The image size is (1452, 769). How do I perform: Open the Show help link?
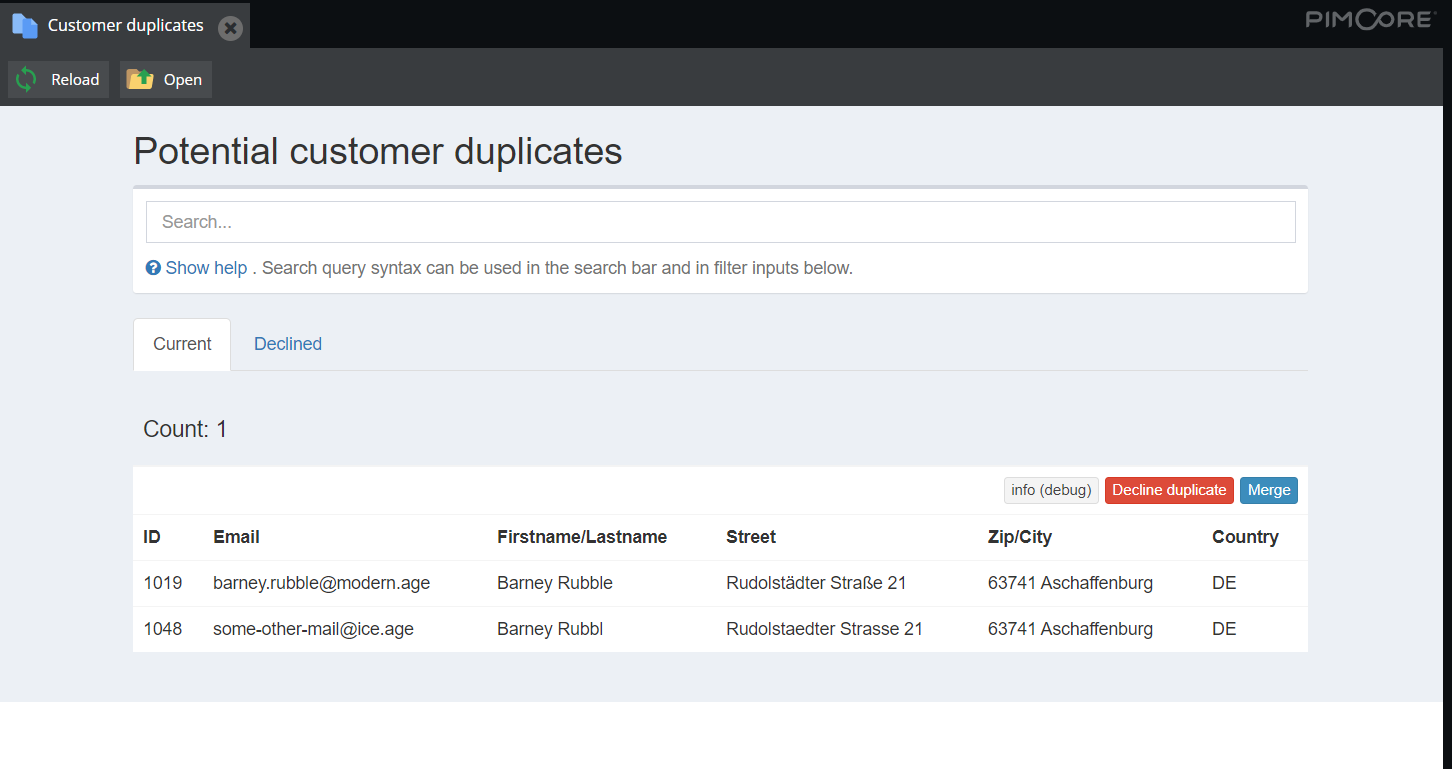click(x=206, y=268)
